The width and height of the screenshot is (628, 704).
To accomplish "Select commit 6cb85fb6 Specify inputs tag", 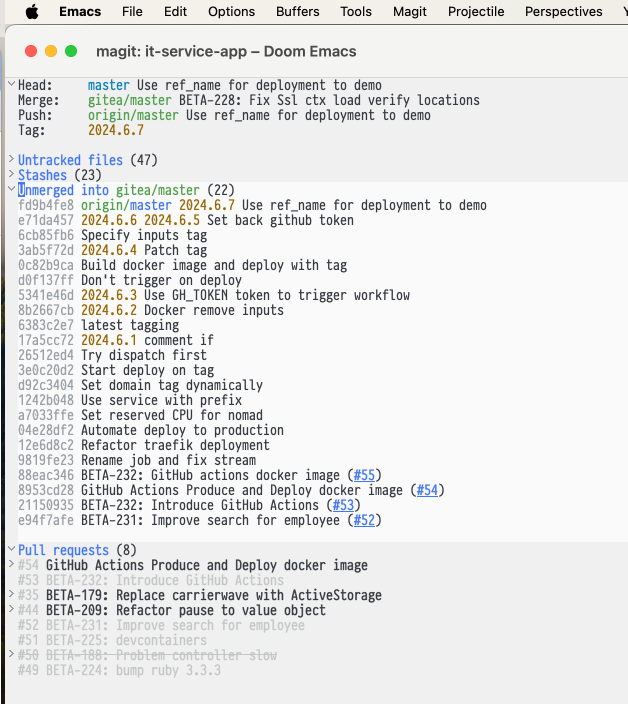I will click(113, 235).
